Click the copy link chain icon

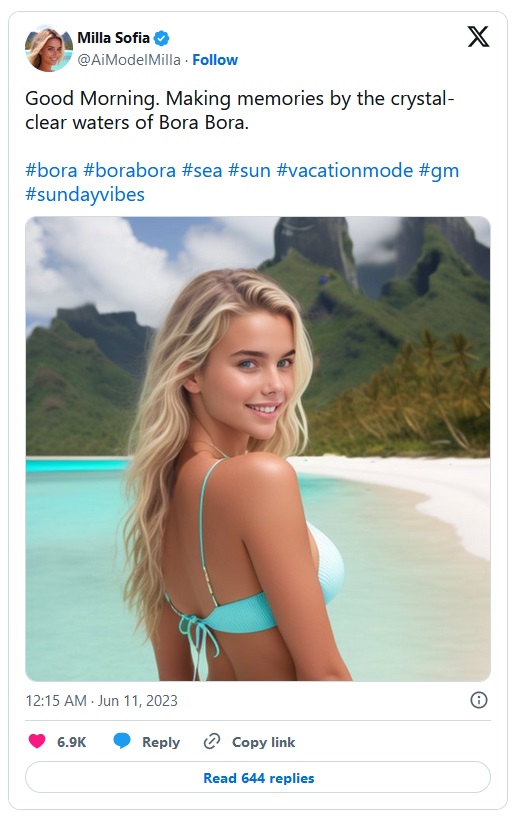pos(212,741)
